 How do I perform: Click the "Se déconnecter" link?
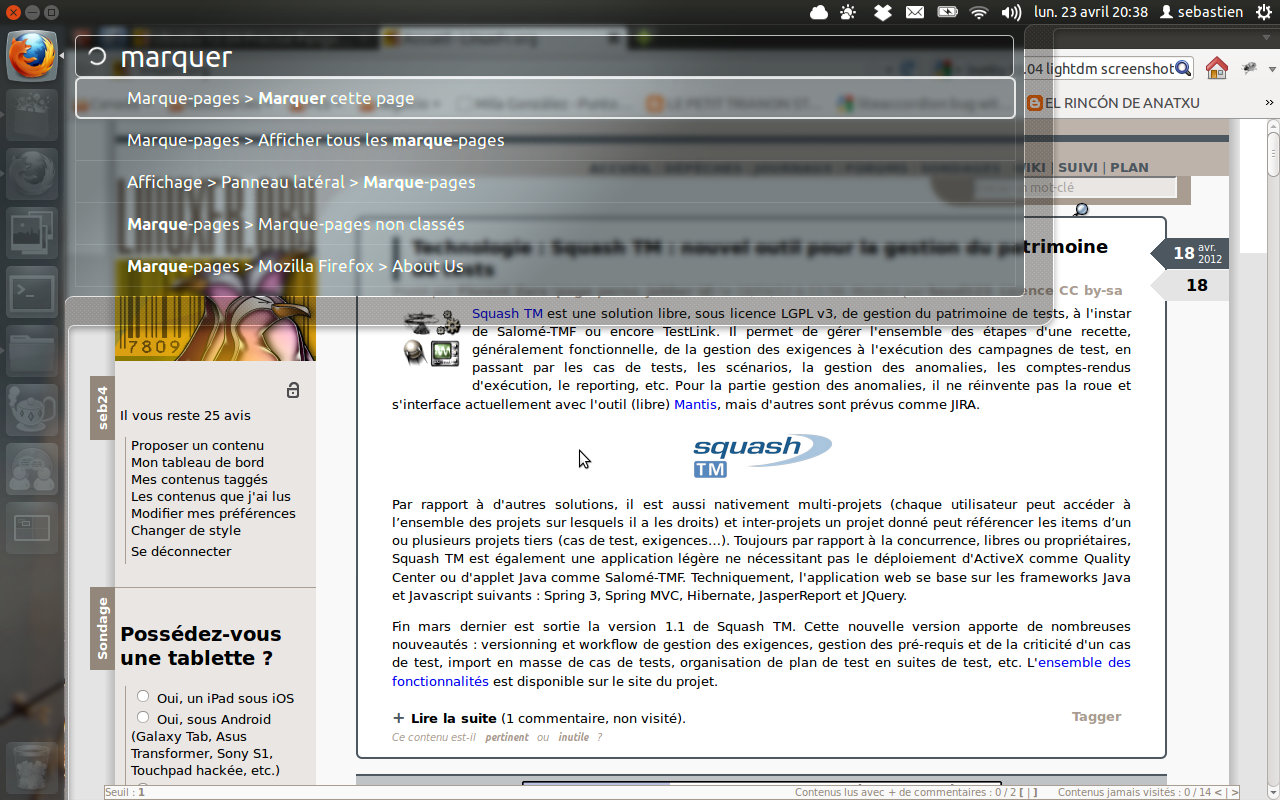coord(181,551)
